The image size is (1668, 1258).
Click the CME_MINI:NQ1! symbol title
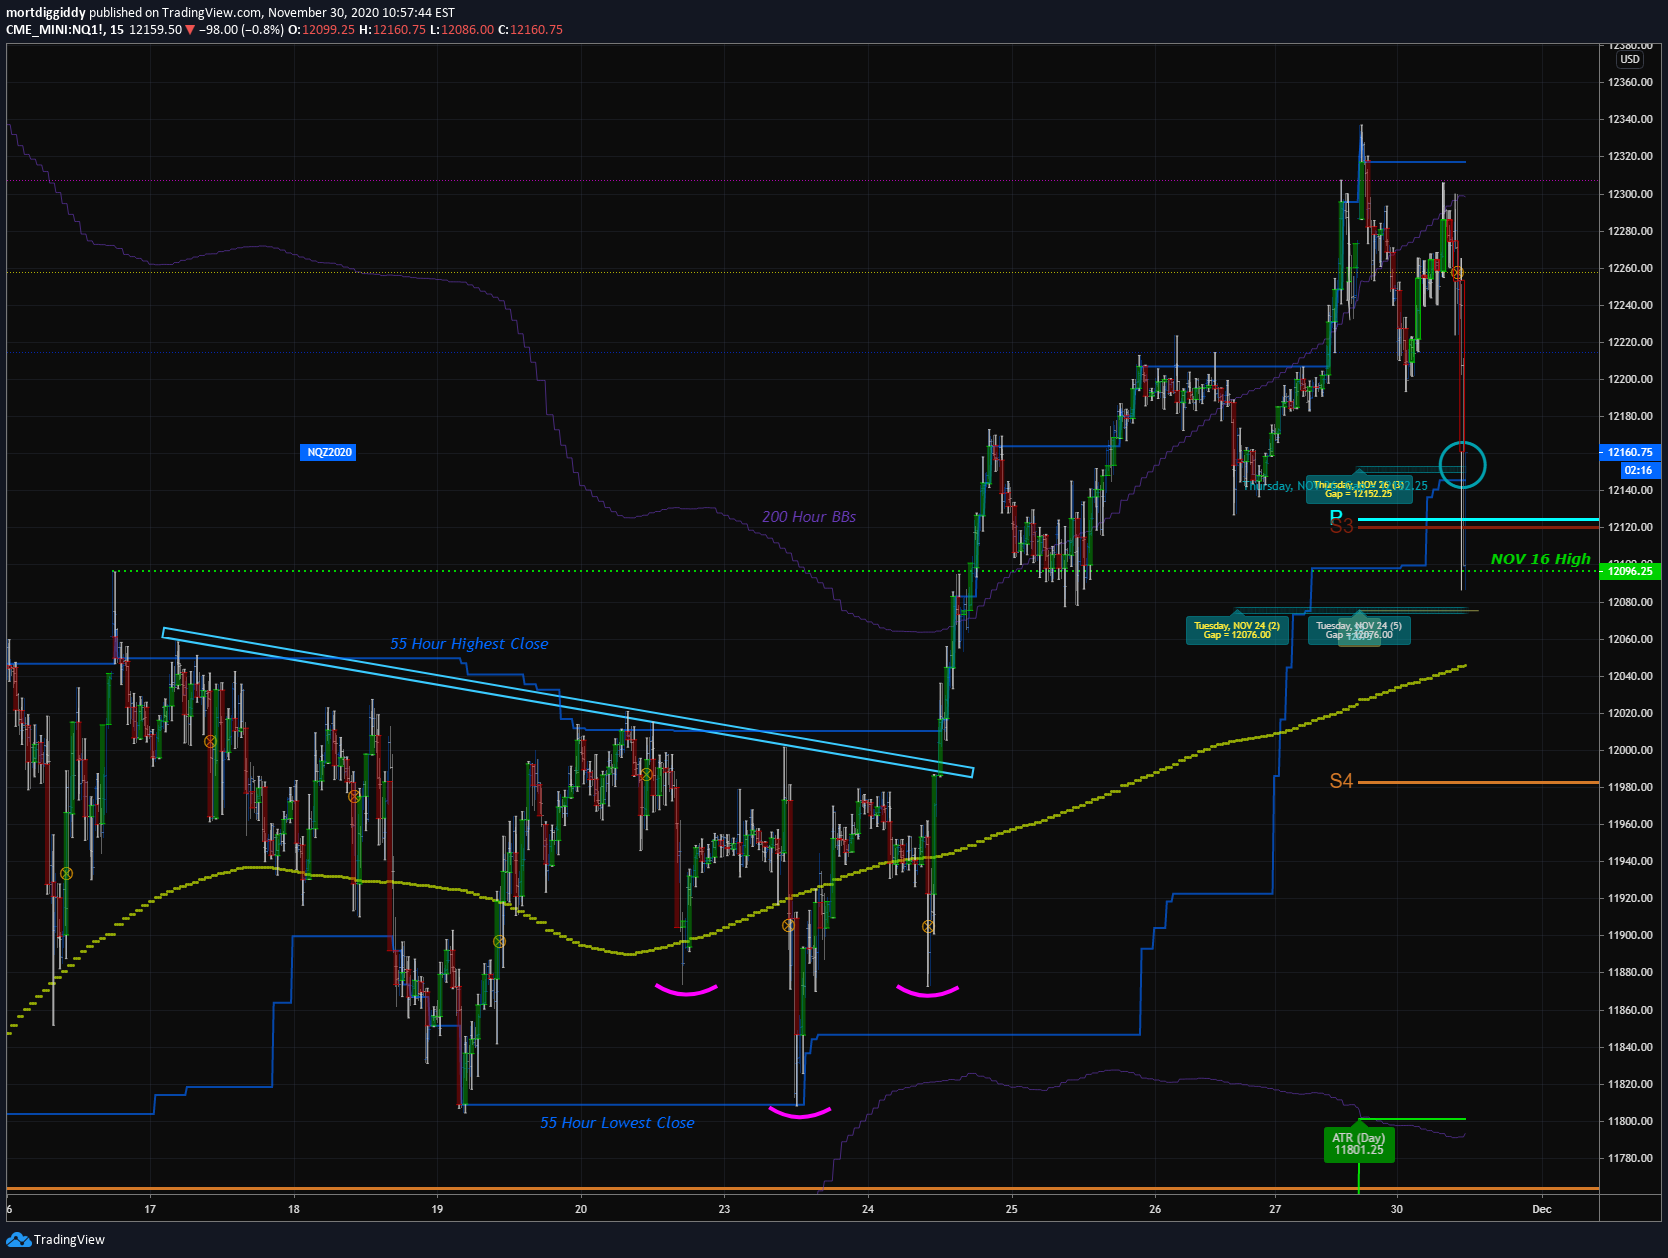[54, 30]
